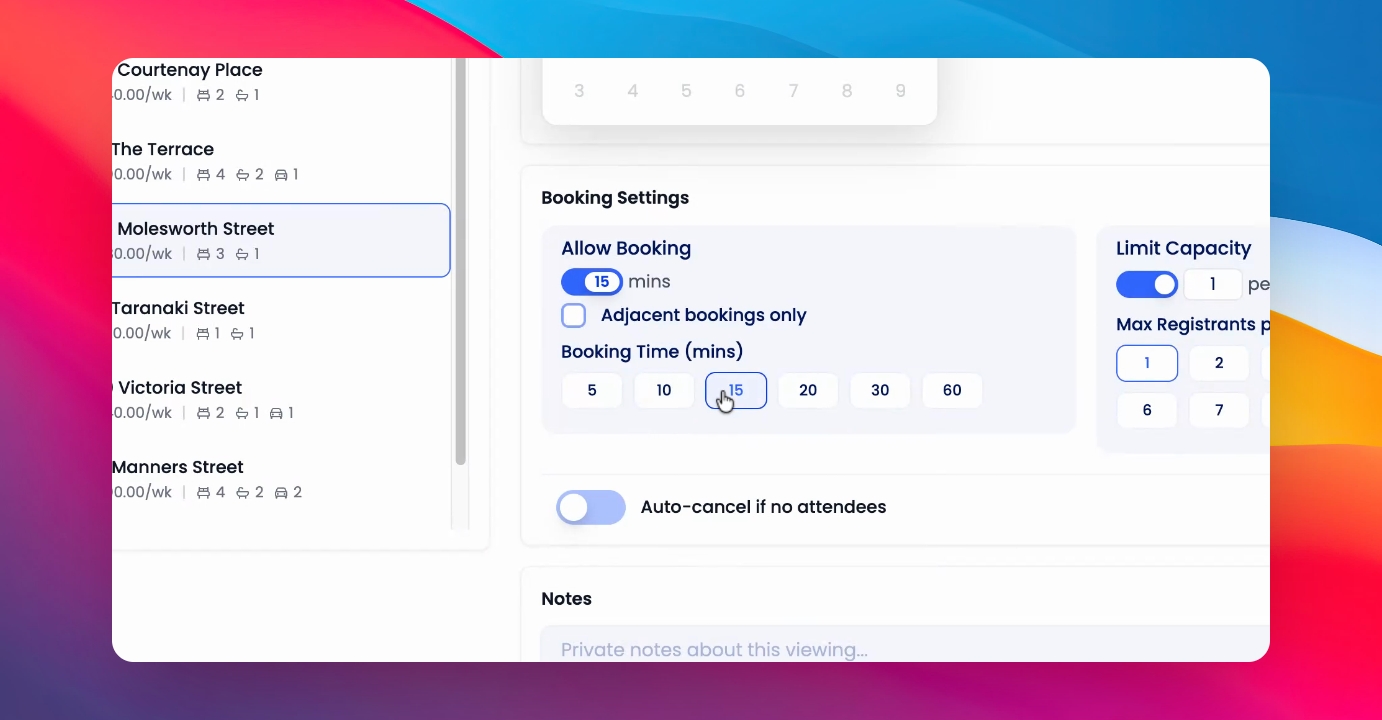Select faded number 7 in top card

click(793, 91)
